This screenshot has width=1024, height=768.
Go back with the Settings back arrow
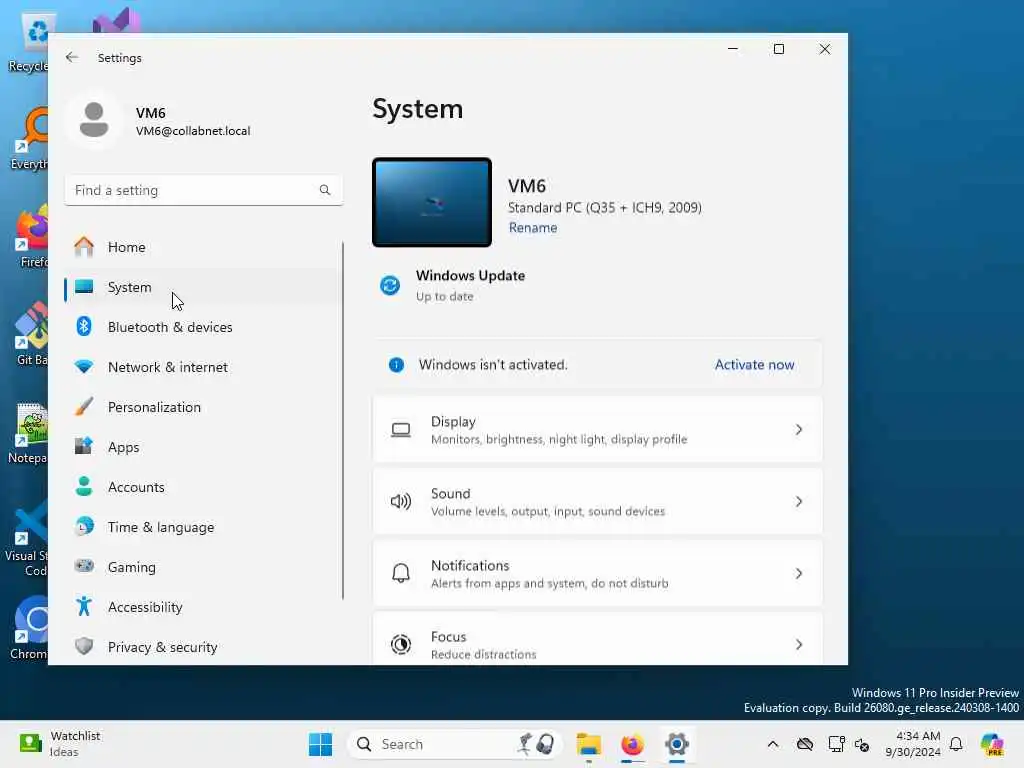click(72, 57)
